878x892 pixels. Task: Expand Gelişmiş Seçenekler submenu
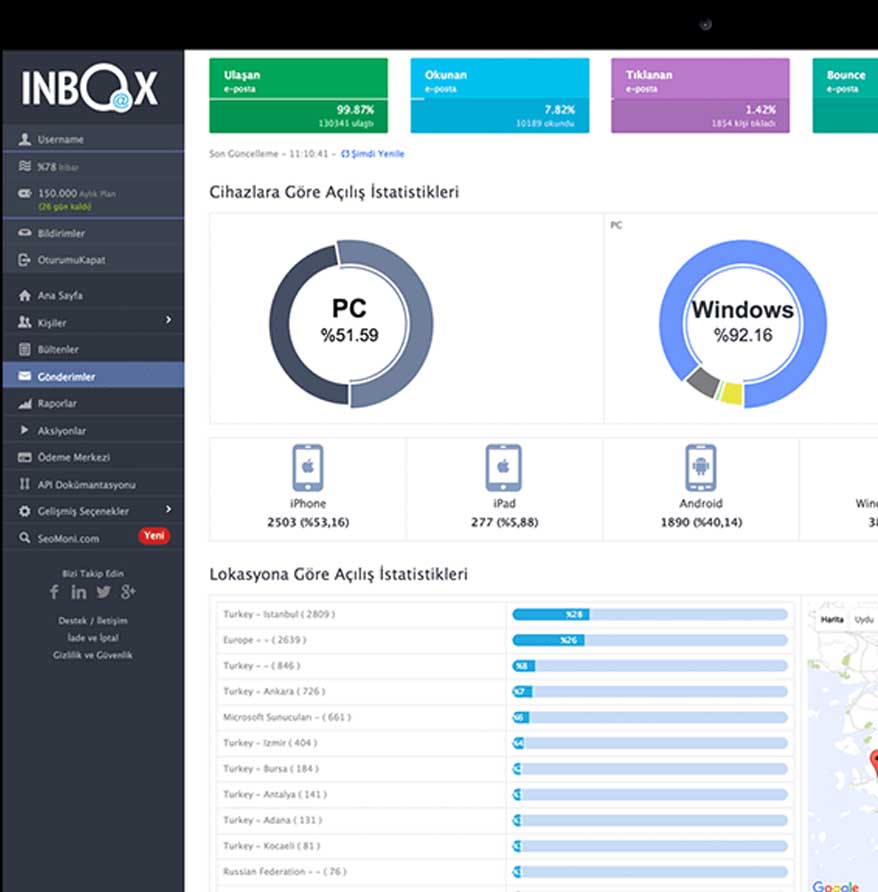[168, 510]
